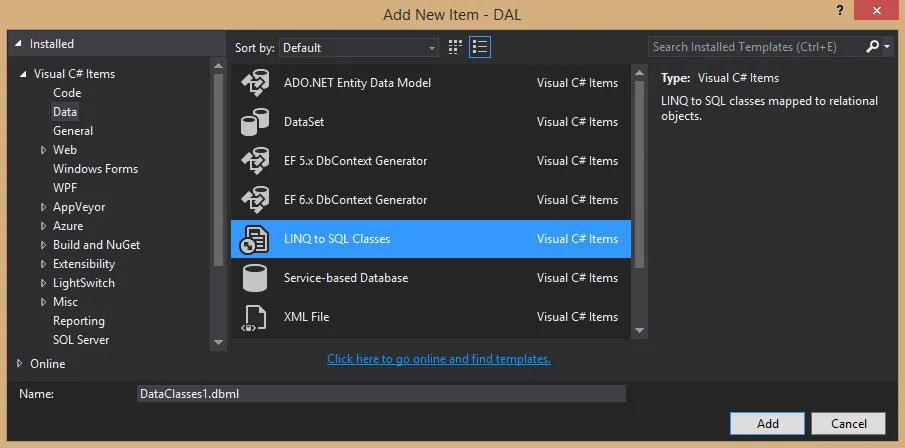Click the ADO.NET Entity Data Model icon
905x448 pixels.
[x=255, y=83]
